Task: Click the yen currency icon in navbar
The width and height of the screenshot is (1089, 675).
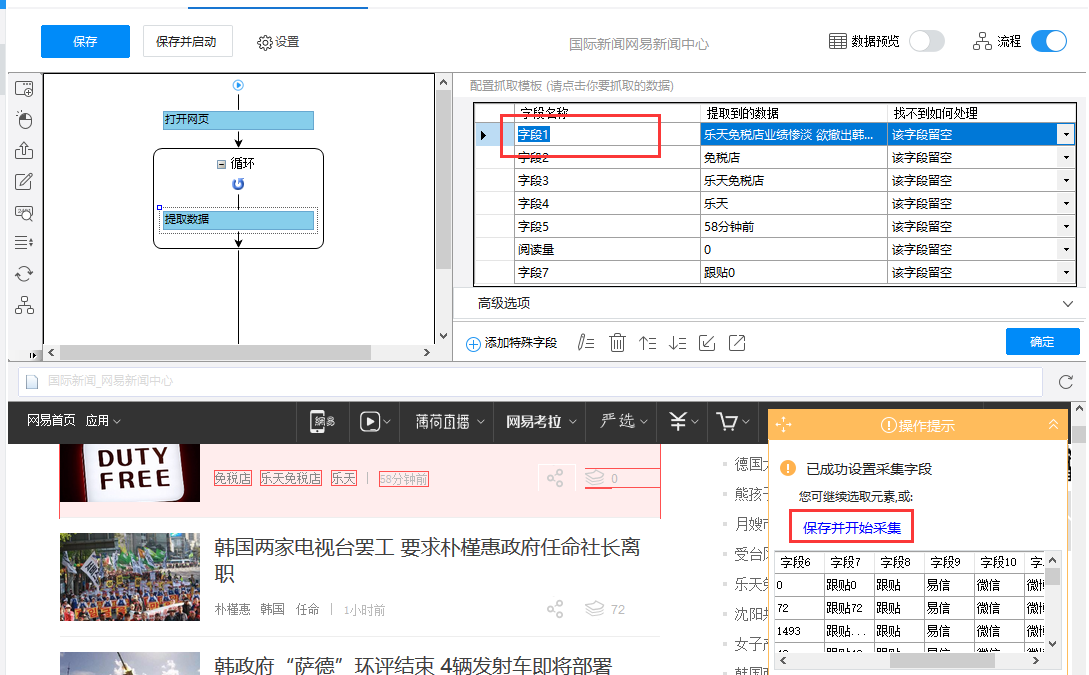Action: click(678, 421)
